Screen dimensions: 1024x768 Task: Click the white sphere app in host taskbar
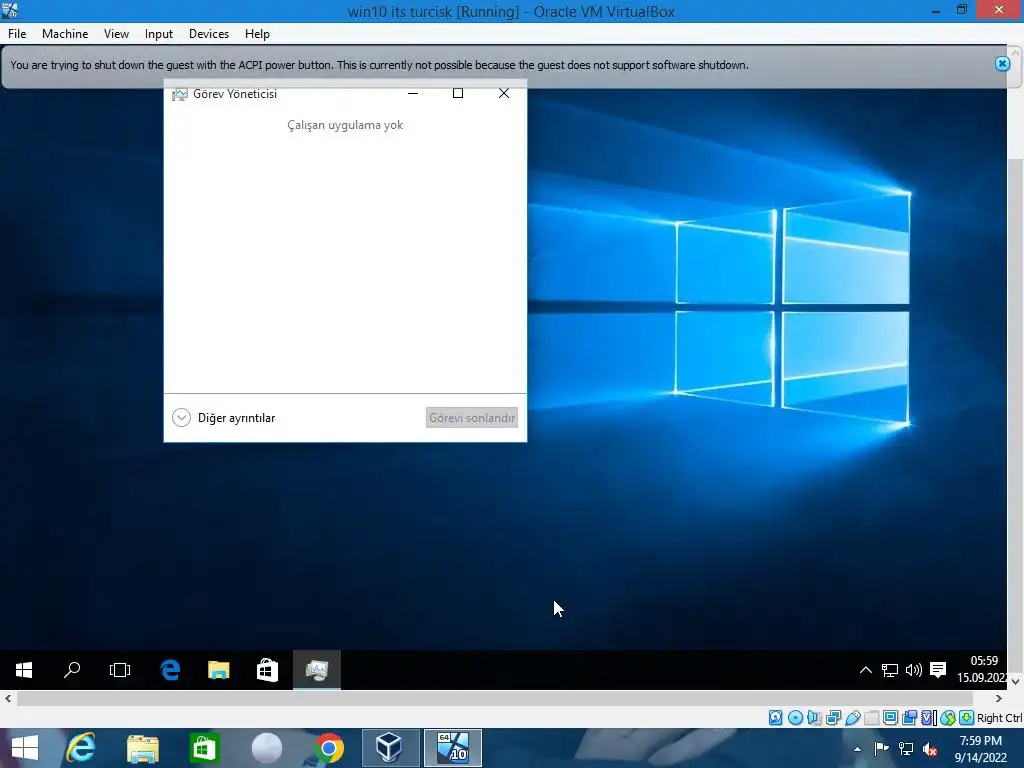point(266,748)
